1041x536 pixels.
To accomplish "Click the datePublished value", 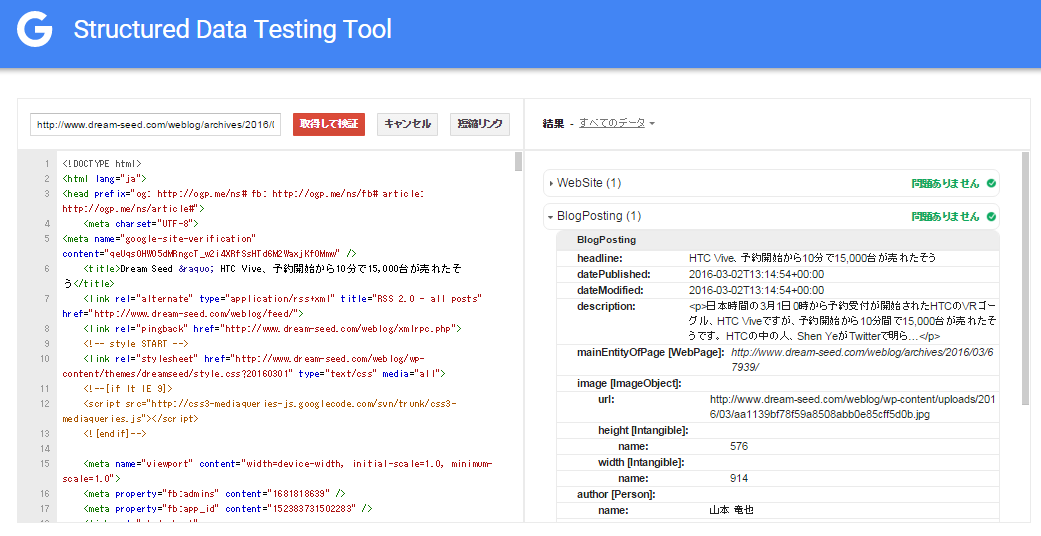I will (756, 274).
